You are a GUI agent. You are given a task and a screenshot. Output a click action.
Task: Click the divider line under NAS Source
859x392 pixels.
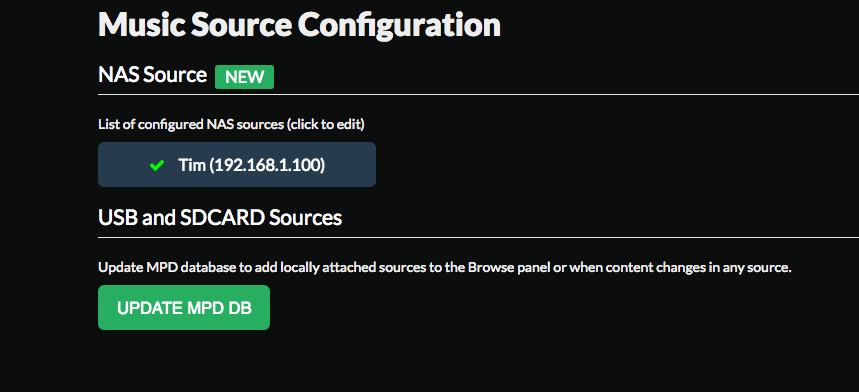point(478,95)
